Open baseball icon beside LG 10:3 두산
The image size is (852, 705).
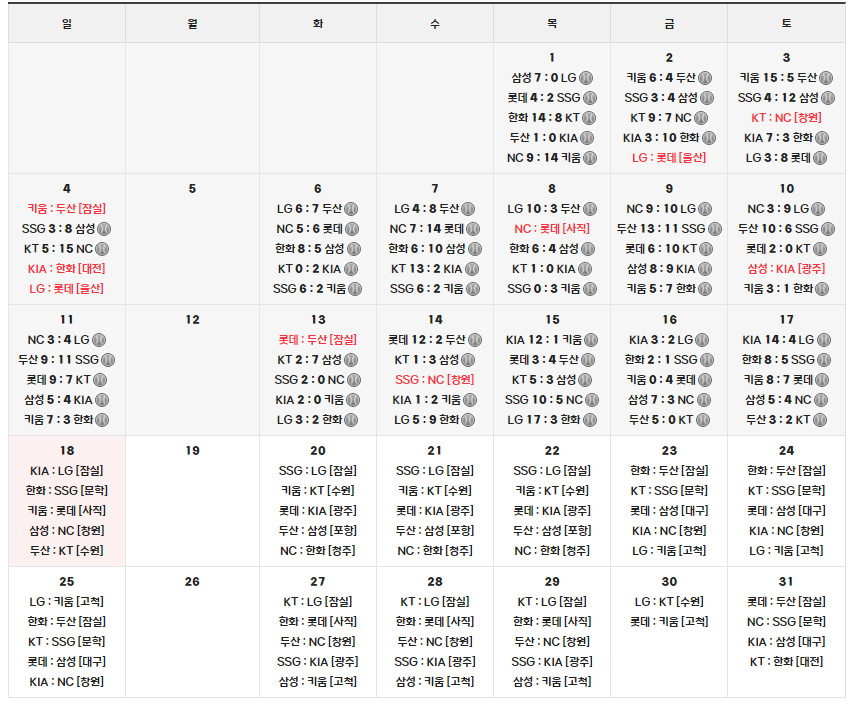point(590,209)
